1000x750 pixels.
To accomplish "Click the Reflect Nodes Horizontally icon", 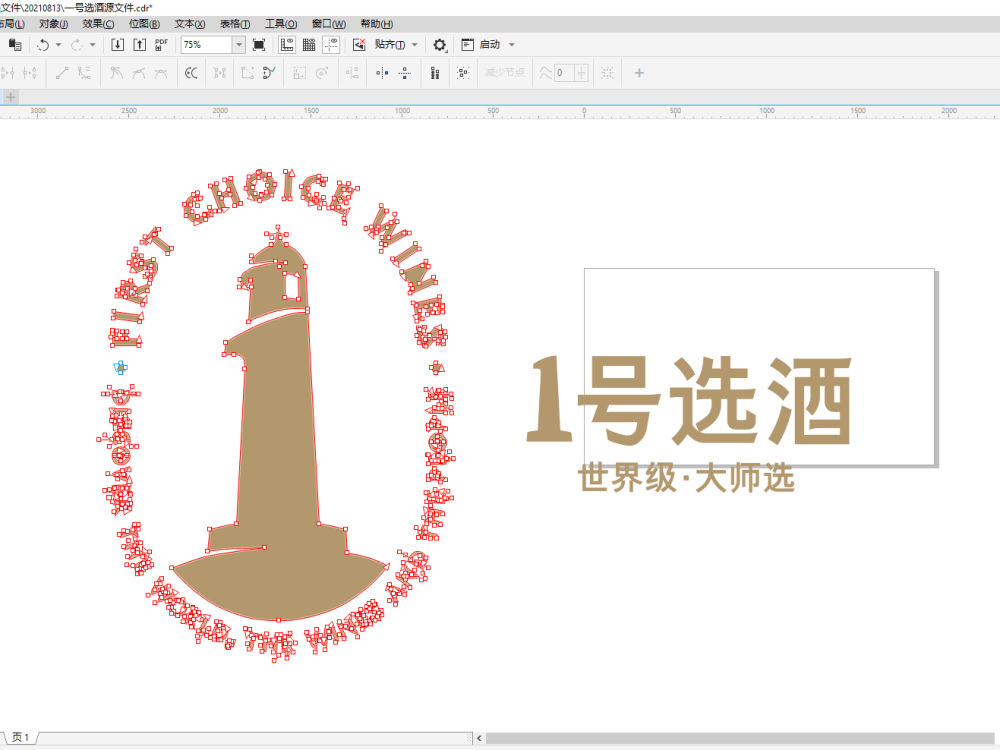I will 382,73.
